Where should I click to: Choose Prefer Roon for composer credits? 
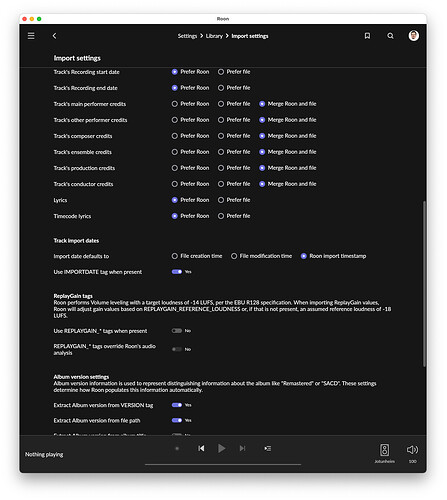pos(190,136)
